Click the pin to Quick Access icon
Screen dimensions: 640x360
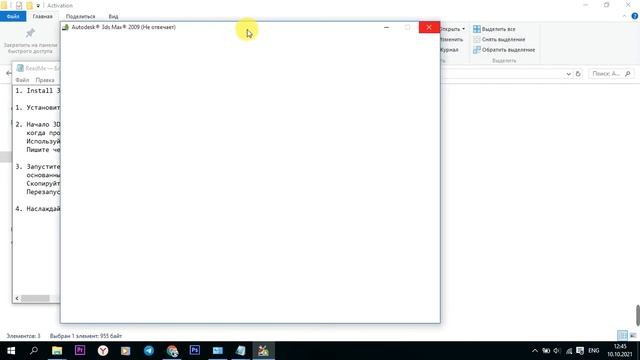pyautogui.click(x=30, y=33)
